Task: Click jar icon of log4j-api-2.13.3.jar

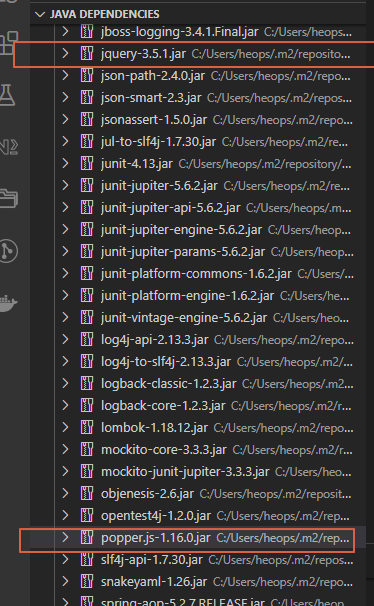Action: point(87,339)
